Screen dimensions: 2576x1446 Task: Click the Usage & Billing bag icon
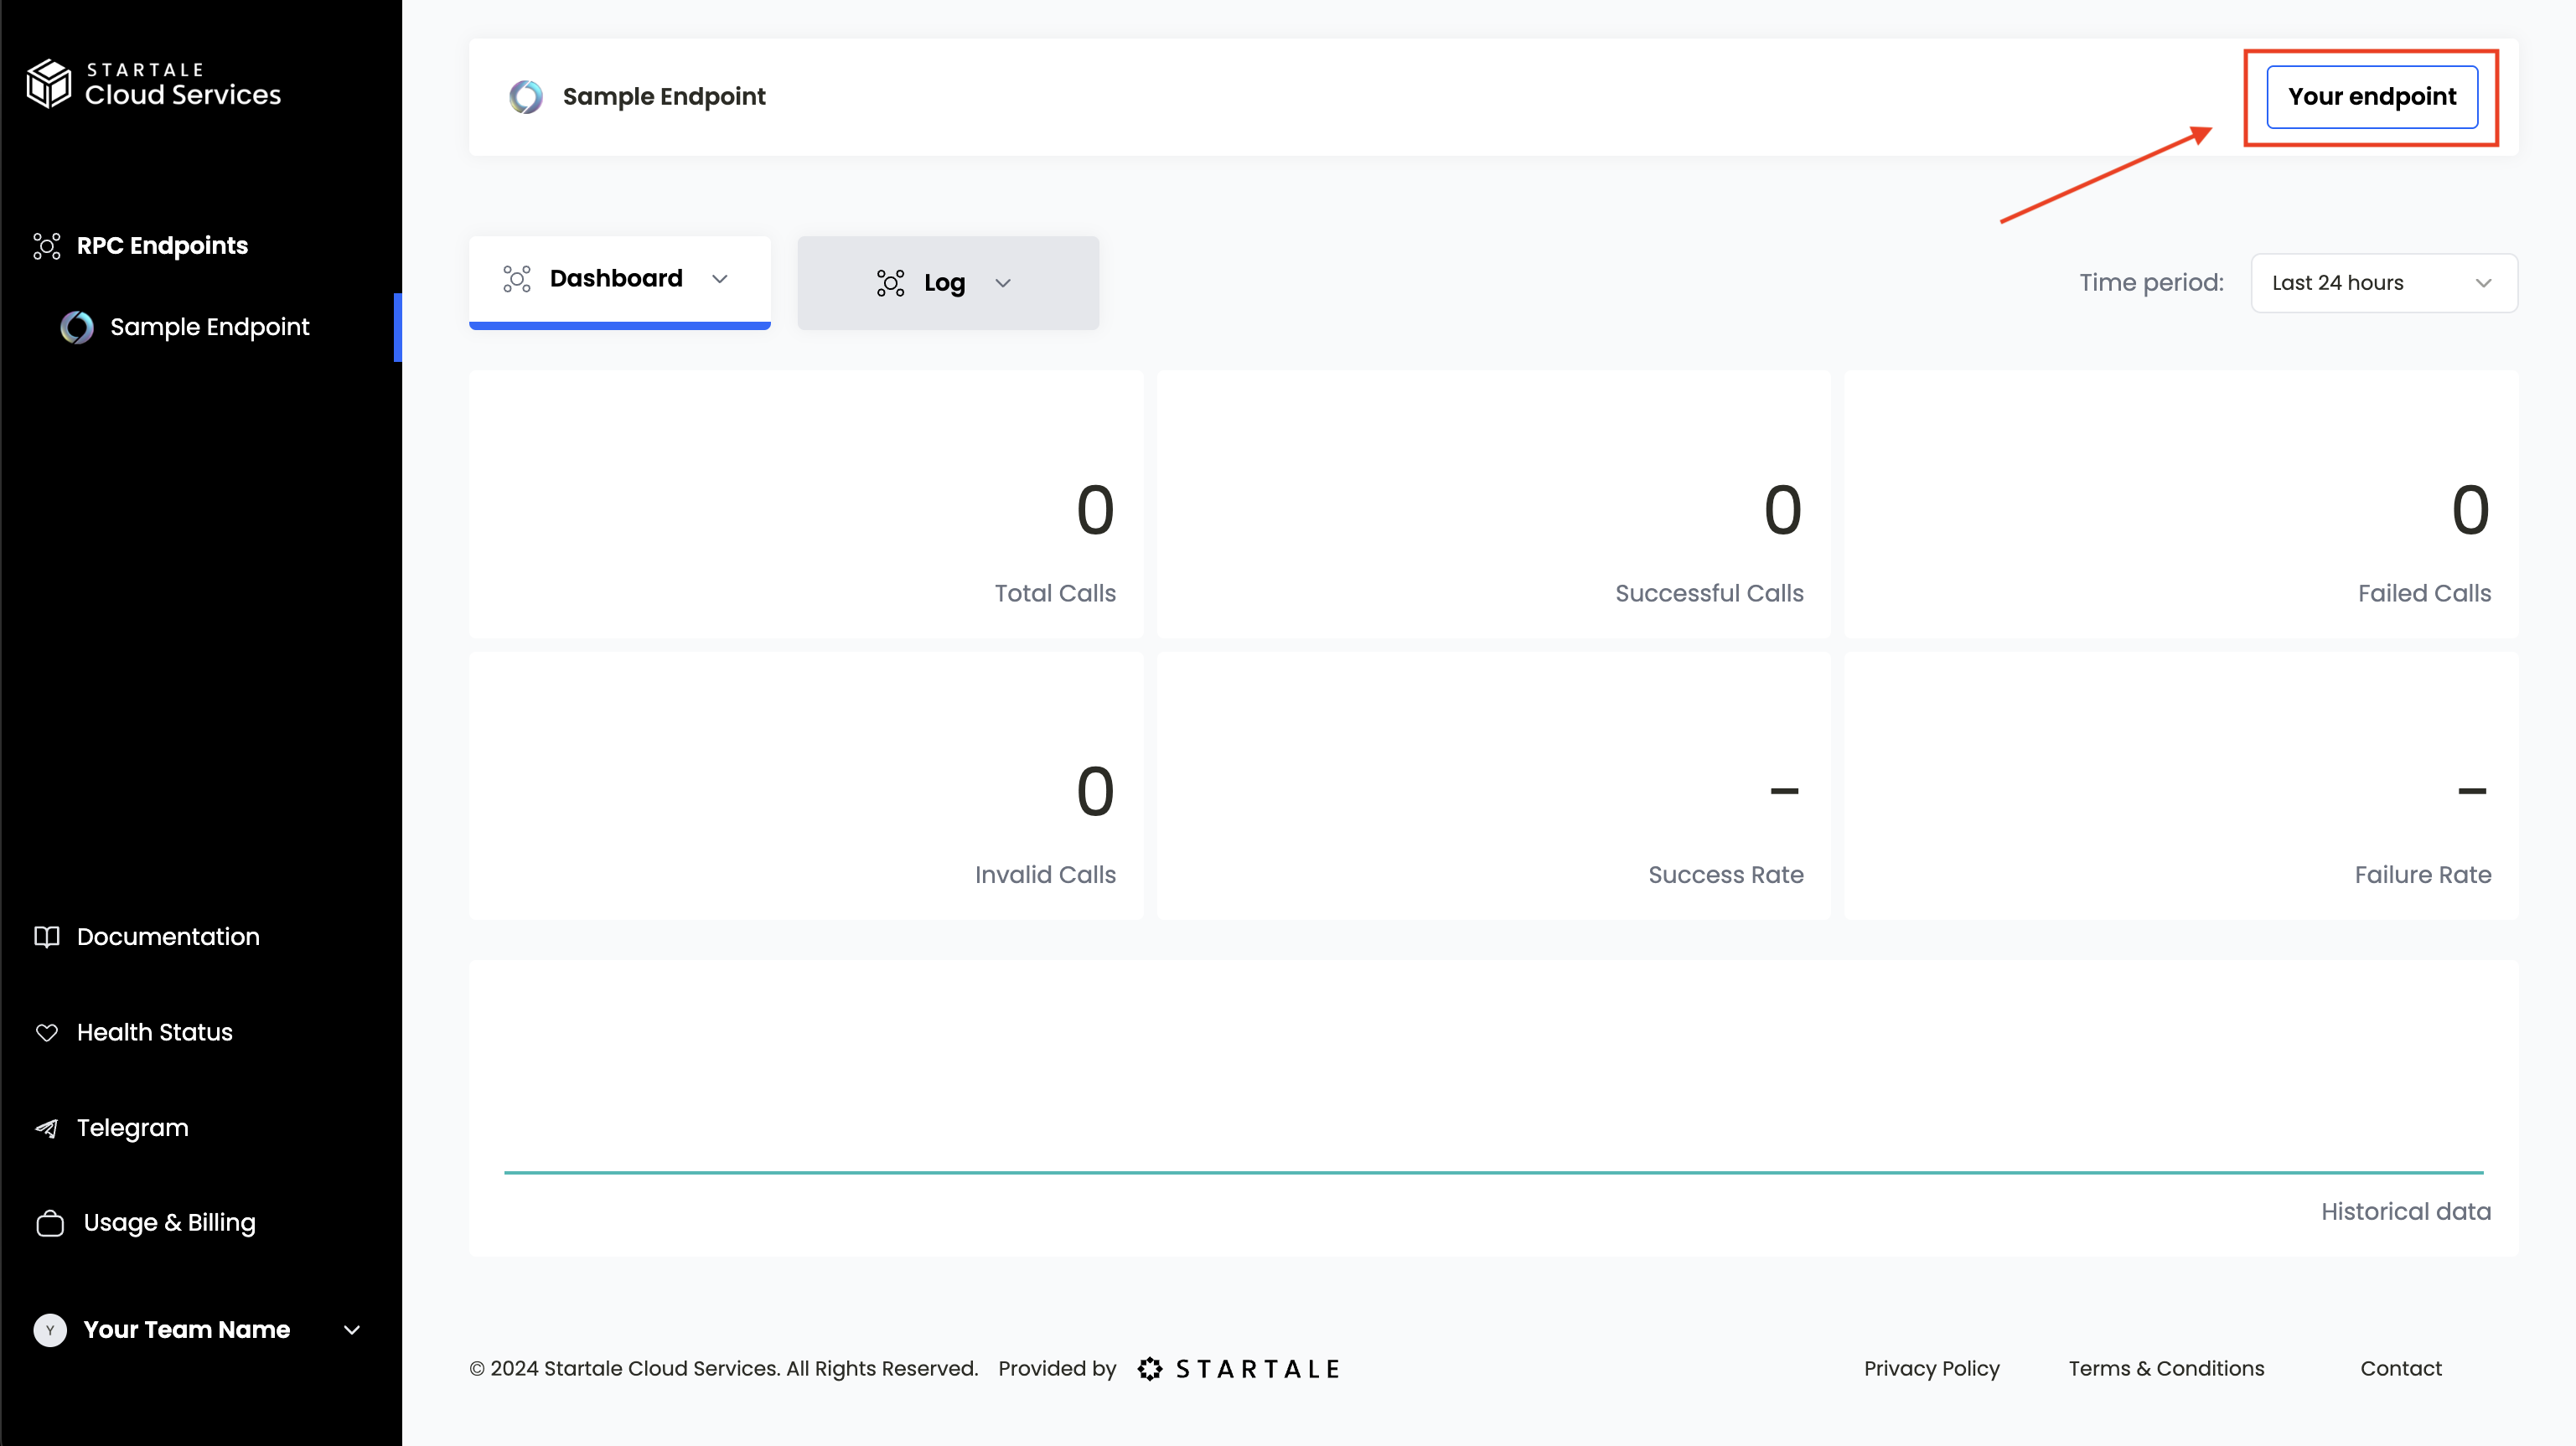coord(50,1223)
